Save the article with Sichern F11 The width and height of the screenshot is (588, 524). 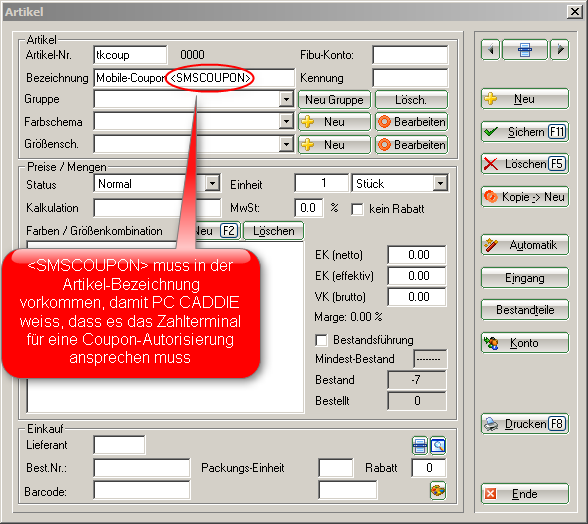click(525, 132)
